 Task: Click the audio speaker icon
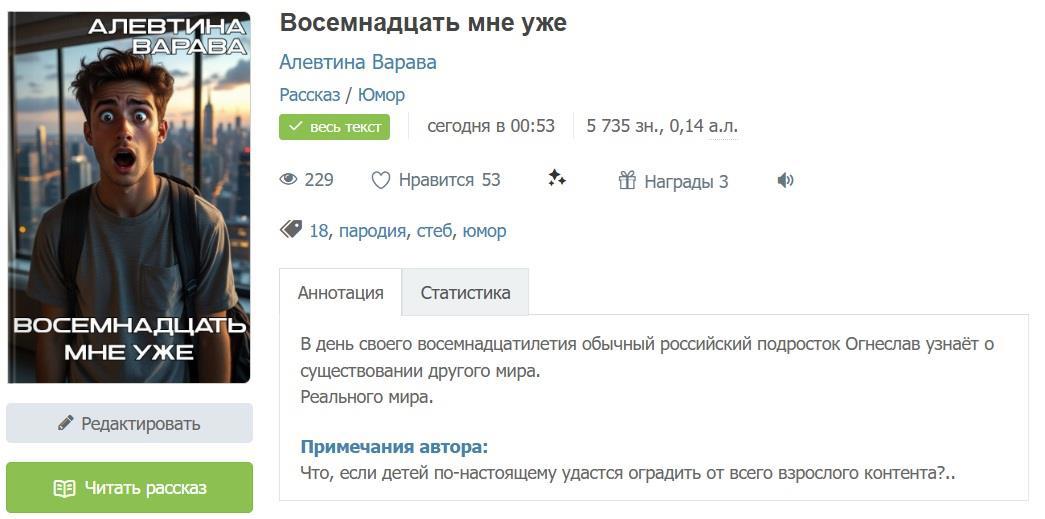pyautogui.click(x=786, y=181)
